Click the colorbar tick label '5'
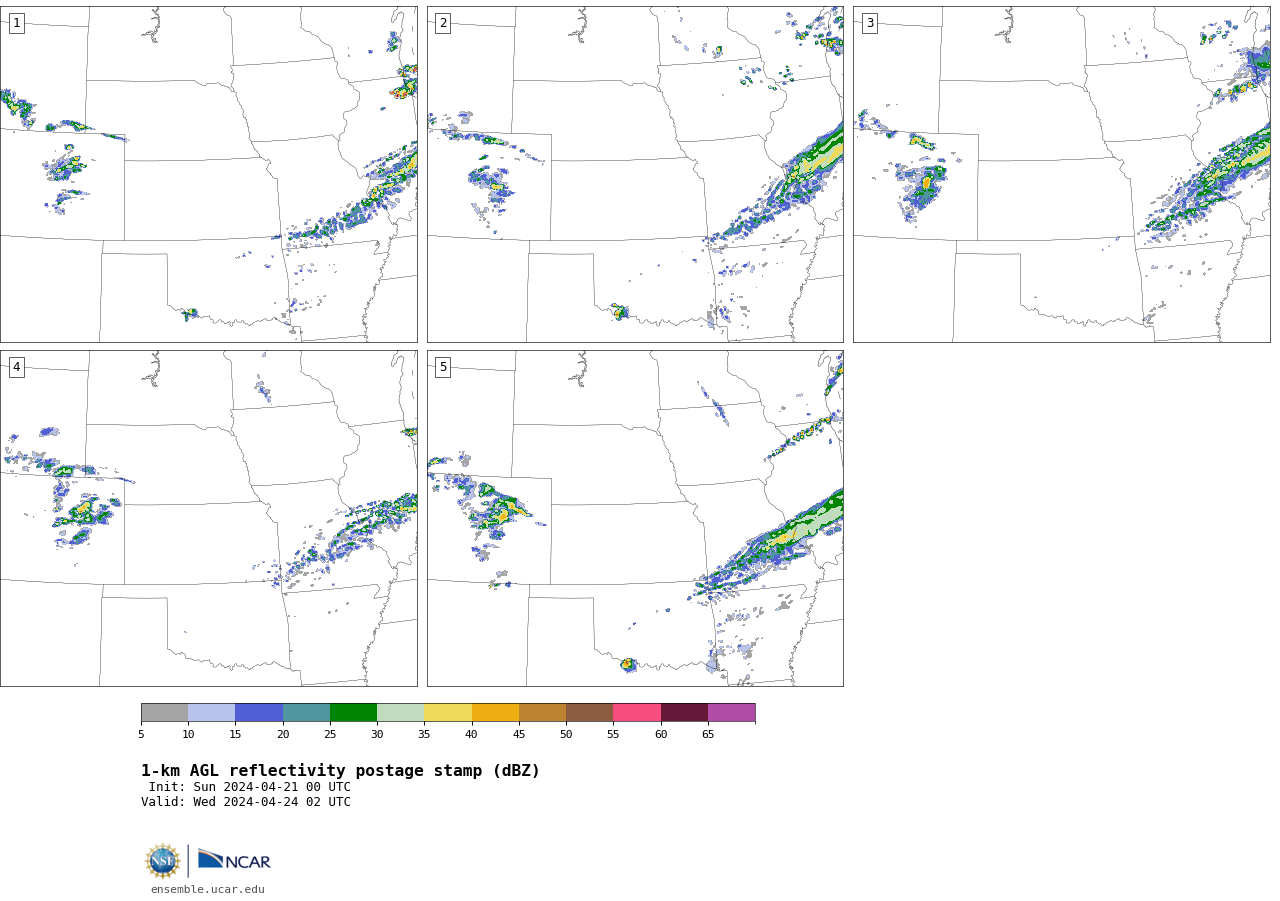This screenshot has width=1280, height=901. (x=141, y=735)
